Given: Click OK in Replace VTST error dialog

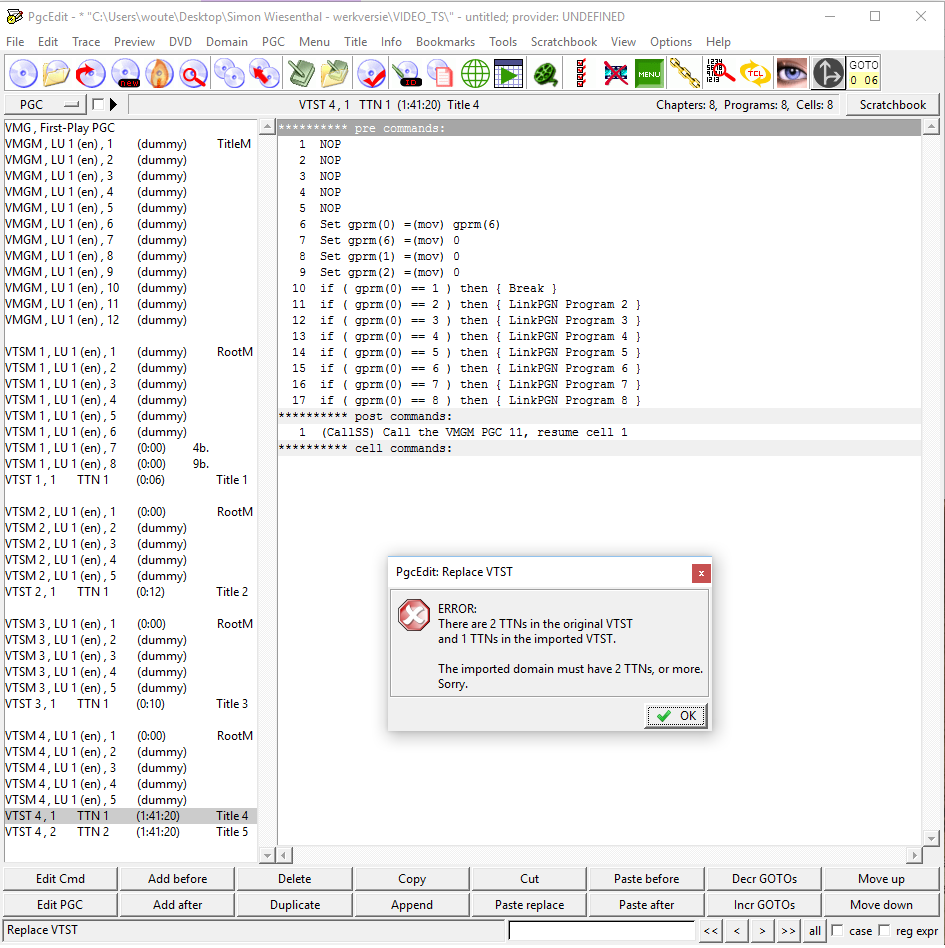Looking at the screenshot, I should 676,716.
